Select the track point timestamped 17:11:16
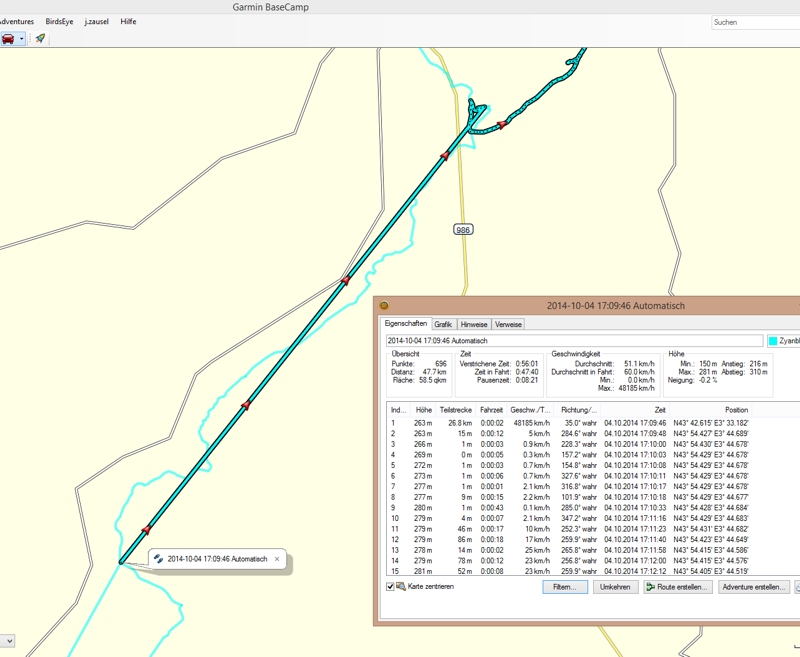The height and width of the screenshot is (657, 800). (x=569, y=518)
